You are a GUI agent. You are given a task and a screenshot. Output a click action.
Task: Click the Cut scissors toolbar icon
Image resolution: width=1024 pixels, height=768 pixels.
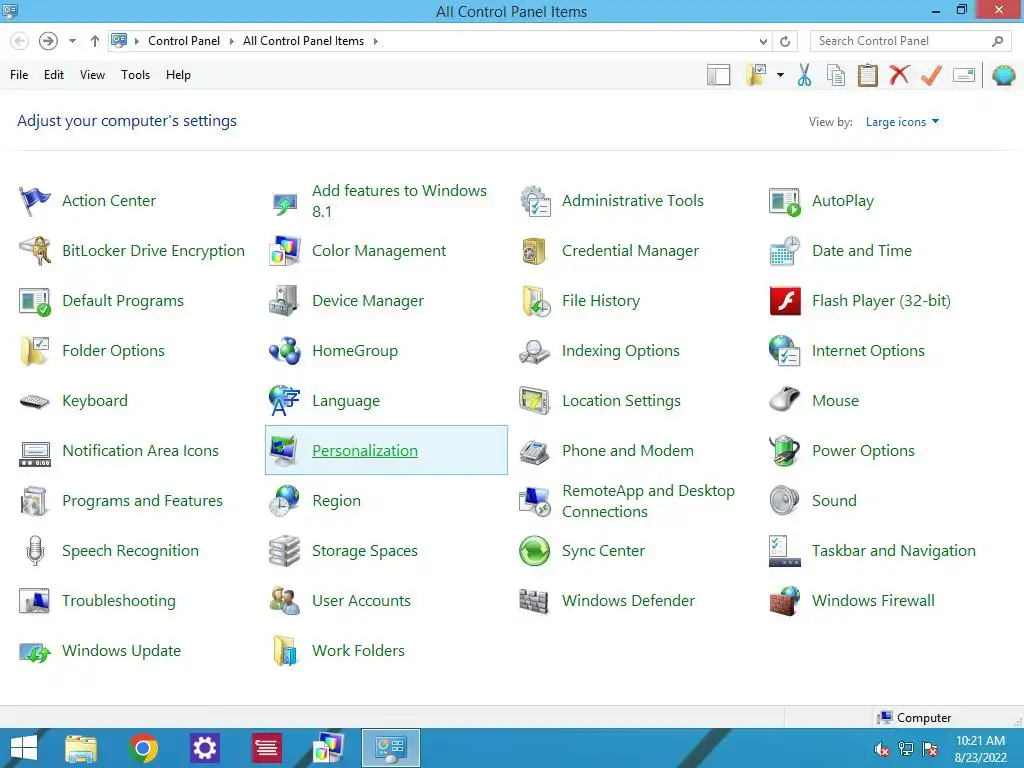click(805, 75)
